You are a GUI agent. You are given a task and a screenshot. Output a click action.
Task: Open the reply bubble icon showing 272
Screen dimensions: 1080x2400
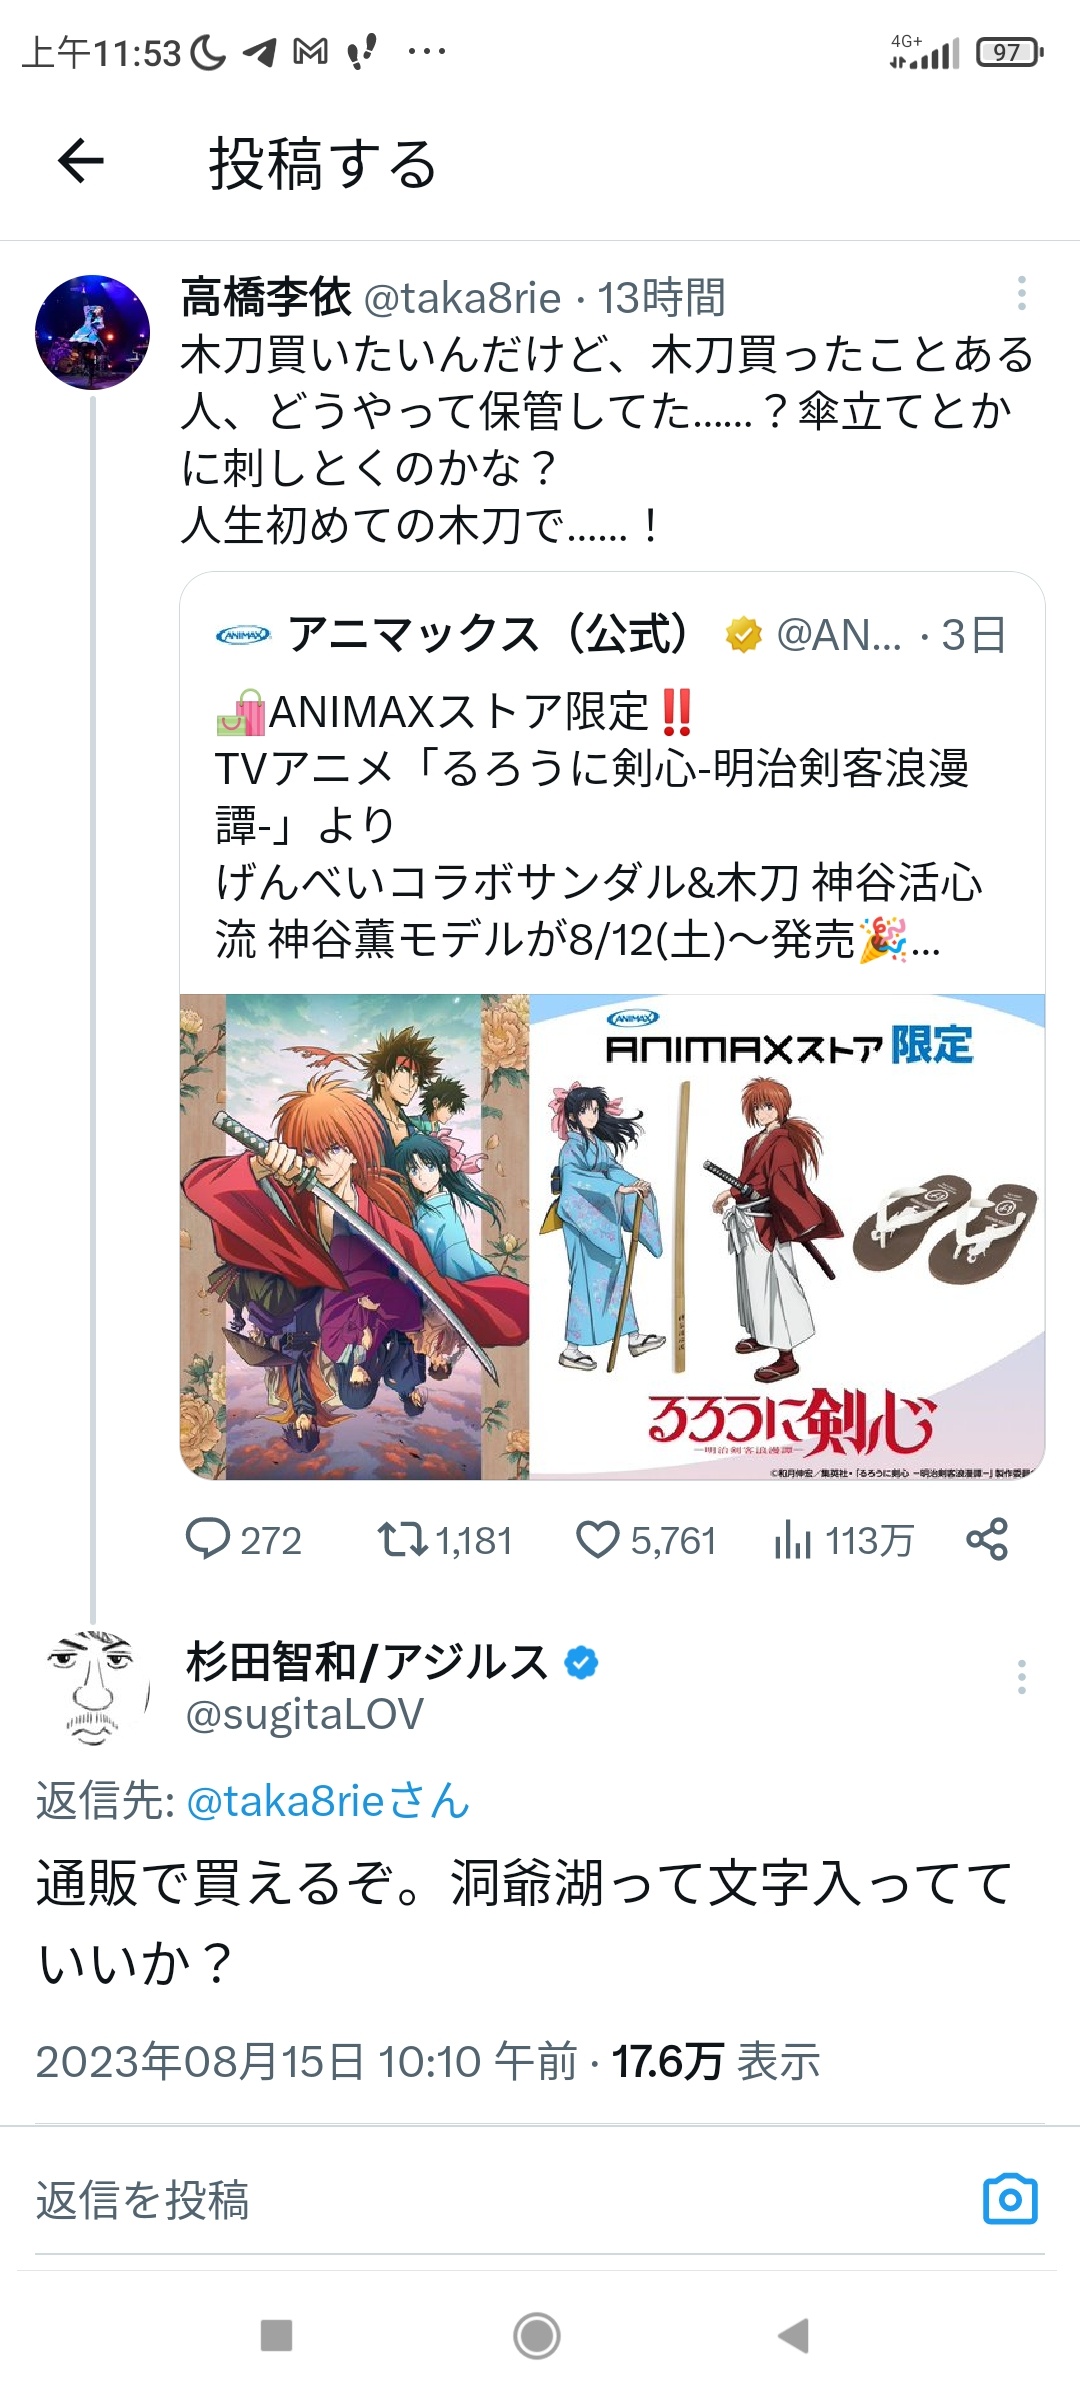(208, 1540)
